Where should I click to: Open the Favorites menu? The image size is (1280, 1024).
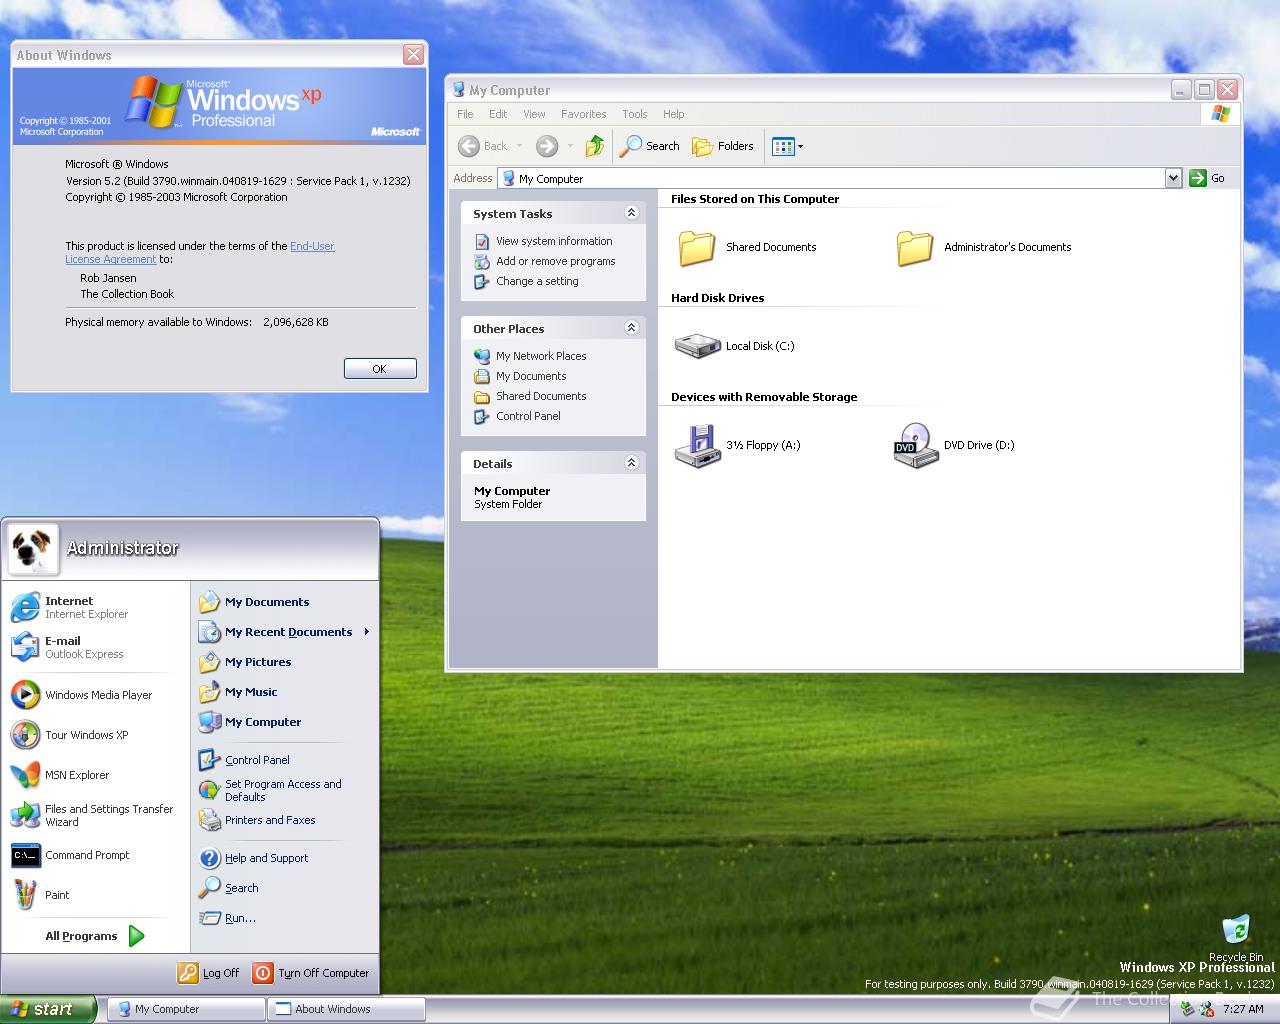tap(583, 114)
